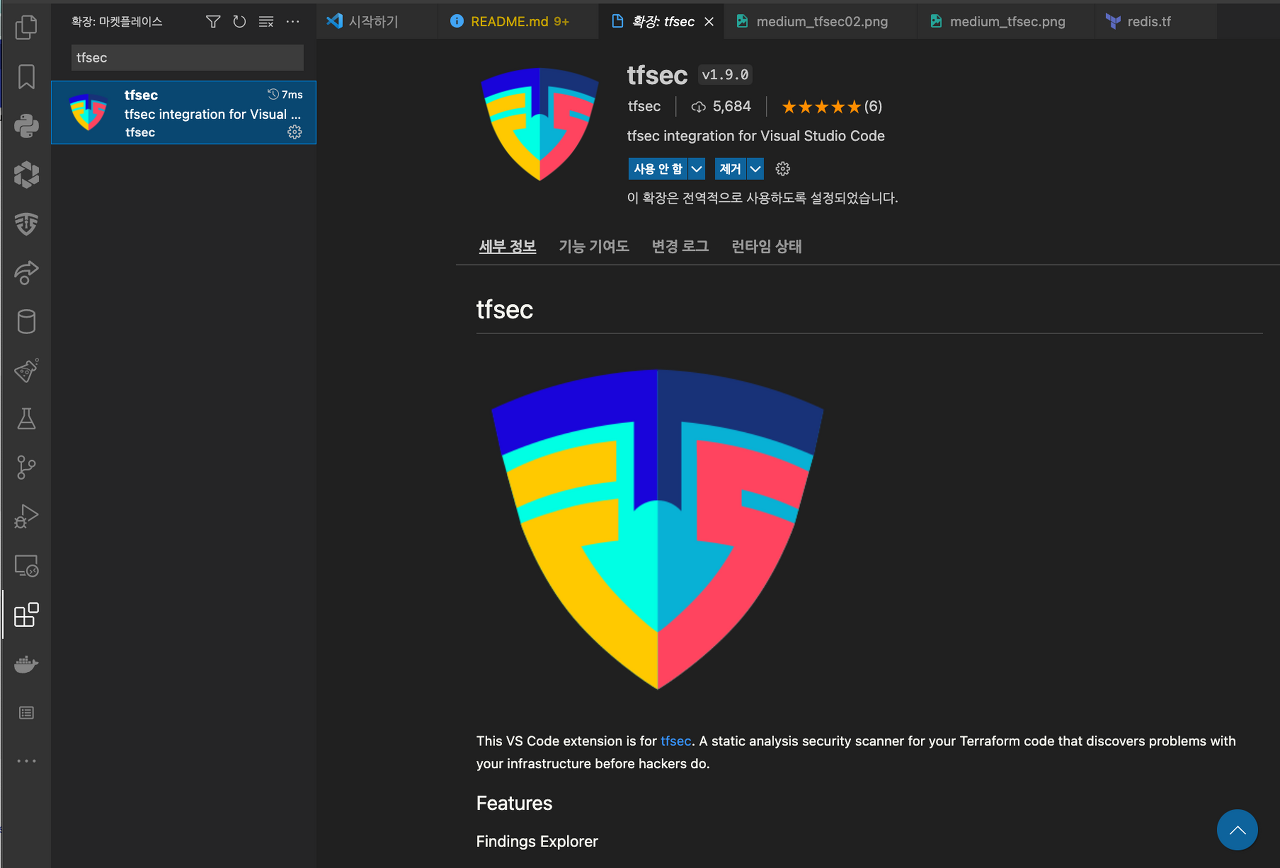Click the scroll-to-top round button
Viewport: 1280px width, 868px height.
coord(1237,830)
